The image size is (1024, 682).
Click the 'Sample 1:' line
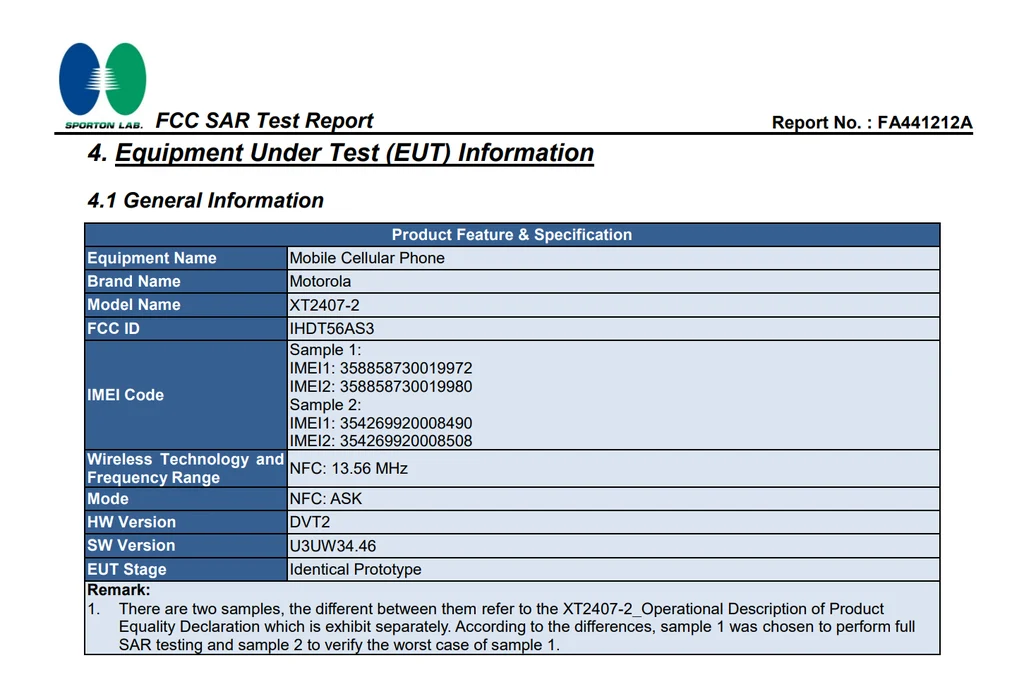coord(325,350)
